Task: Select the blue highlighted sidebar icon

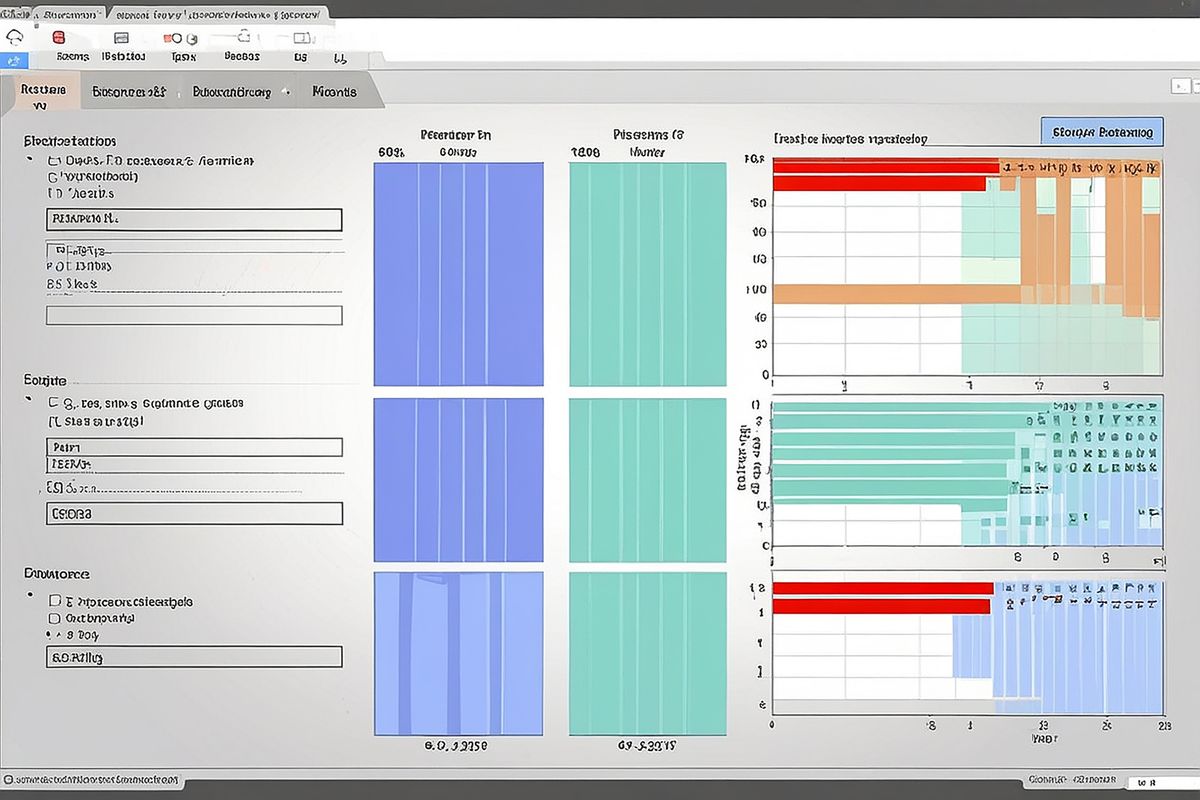Action: tap(15, 61)
